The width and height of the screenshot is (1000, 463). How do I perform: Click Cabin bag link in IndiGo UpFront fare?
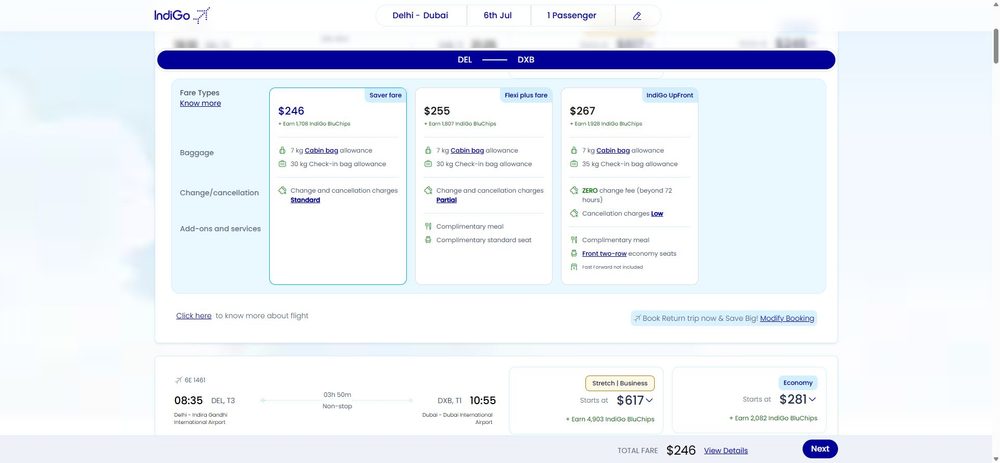pyautogui.click(x=613, y=151)
